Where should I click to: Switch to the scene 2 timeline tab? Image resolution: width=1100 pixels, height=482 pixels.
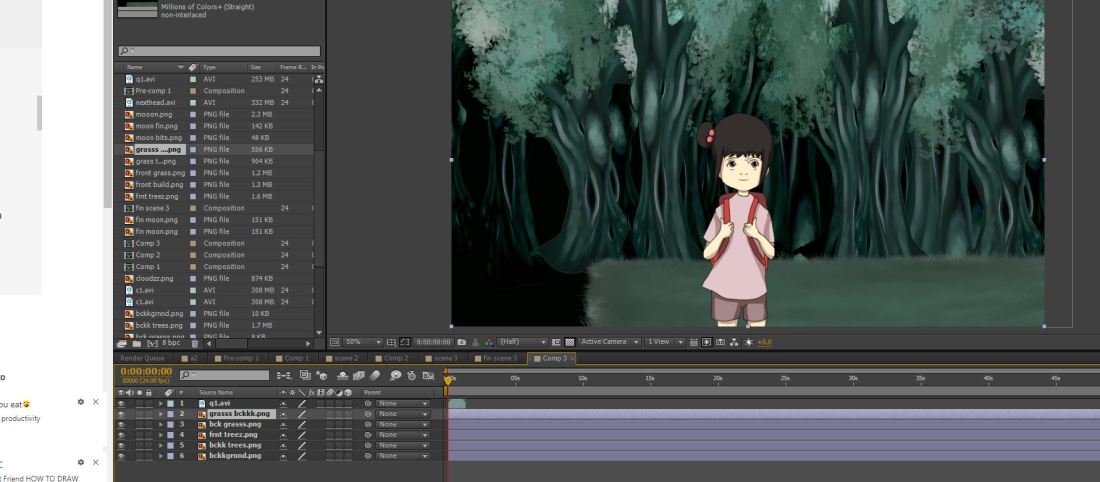point(342,359)
